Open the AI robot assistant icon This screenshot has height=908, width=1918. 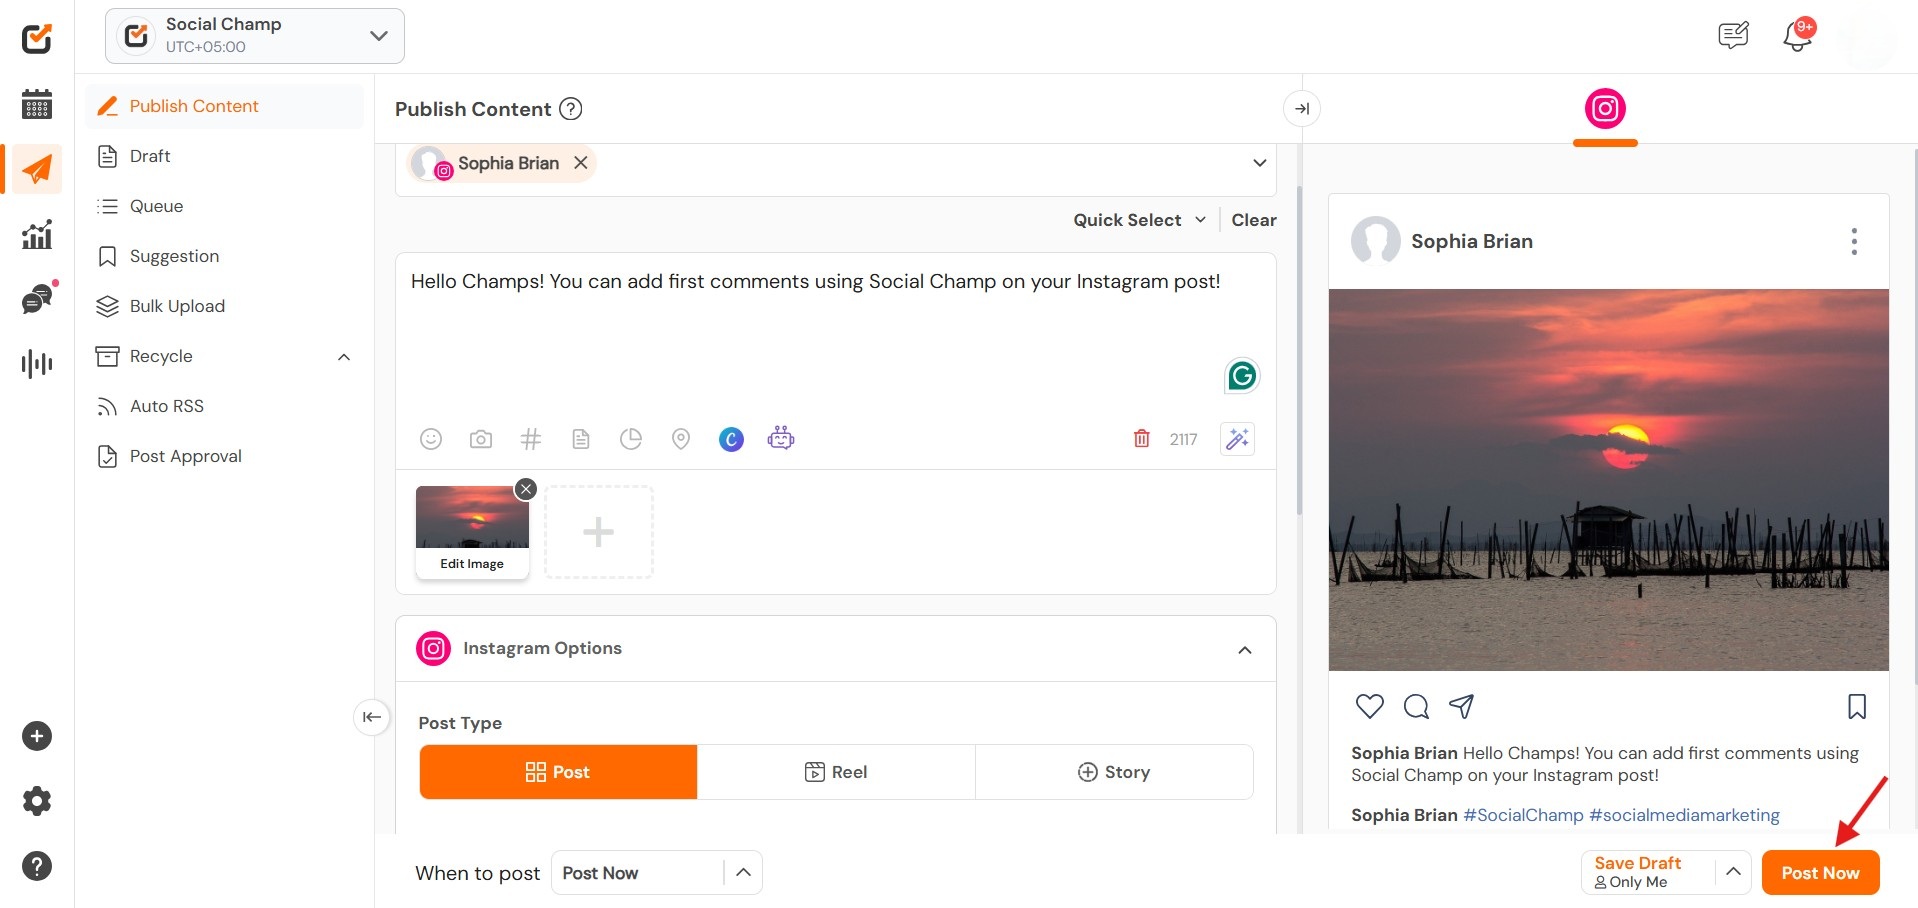(781, 438)
